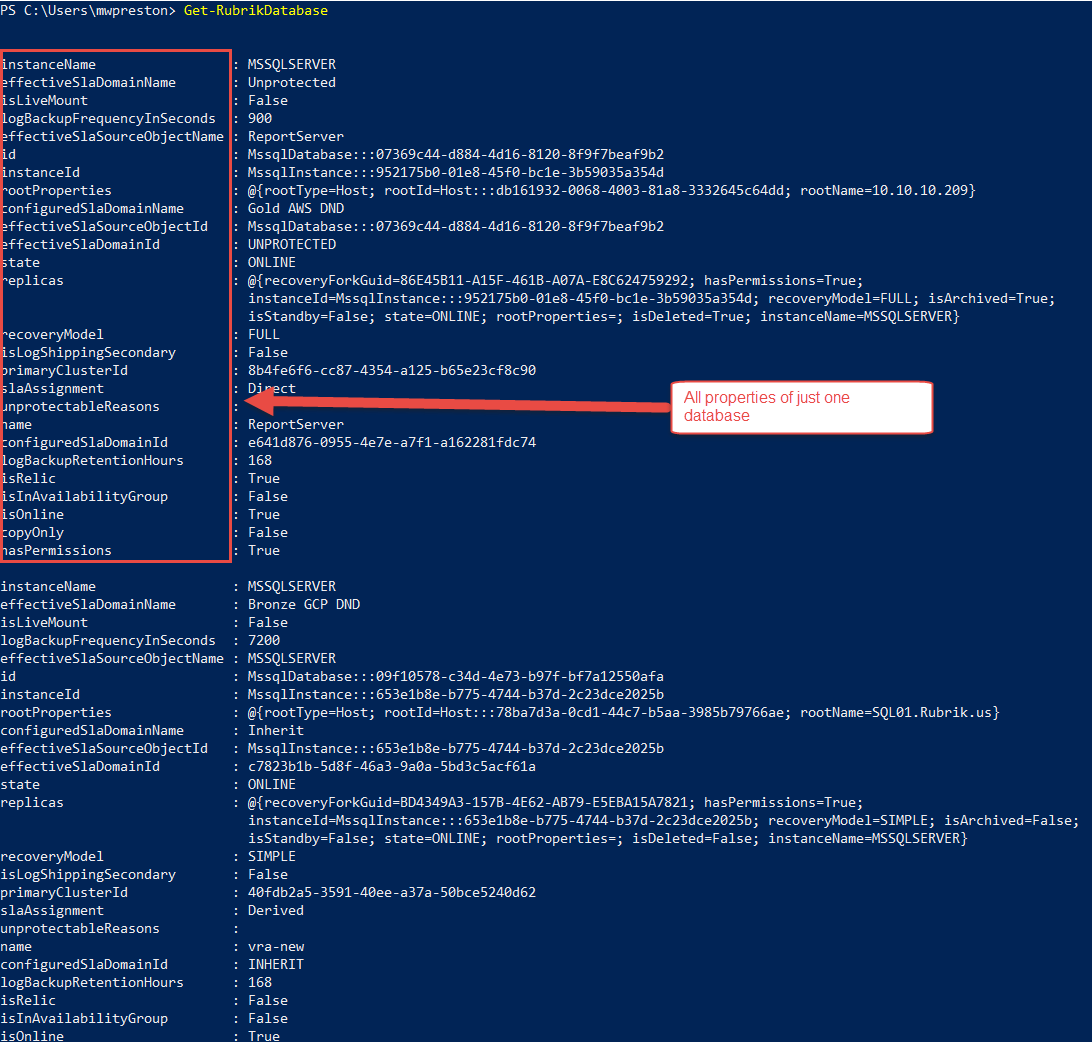The width and height of the screenshot is (1092, 1042).
Task: Select the '7200' log backup frequency value
Action: point(264,641)
